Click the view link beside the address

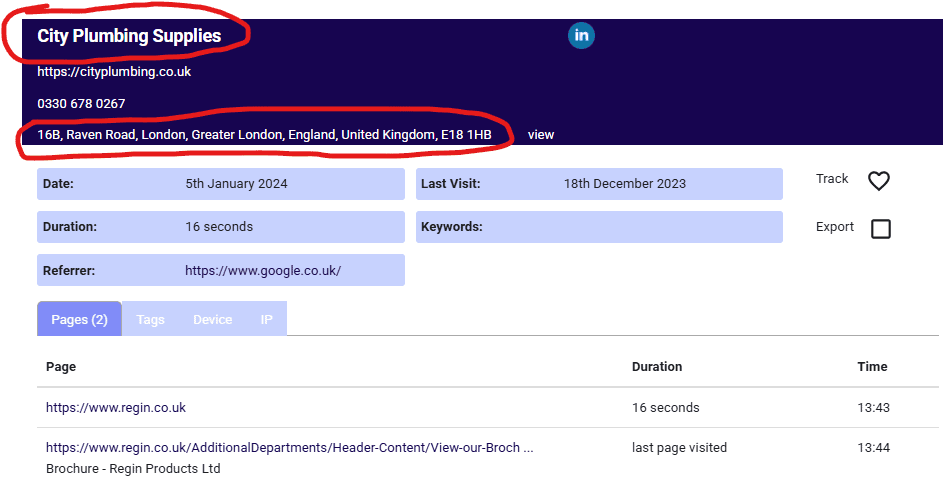tap(541, 135)
